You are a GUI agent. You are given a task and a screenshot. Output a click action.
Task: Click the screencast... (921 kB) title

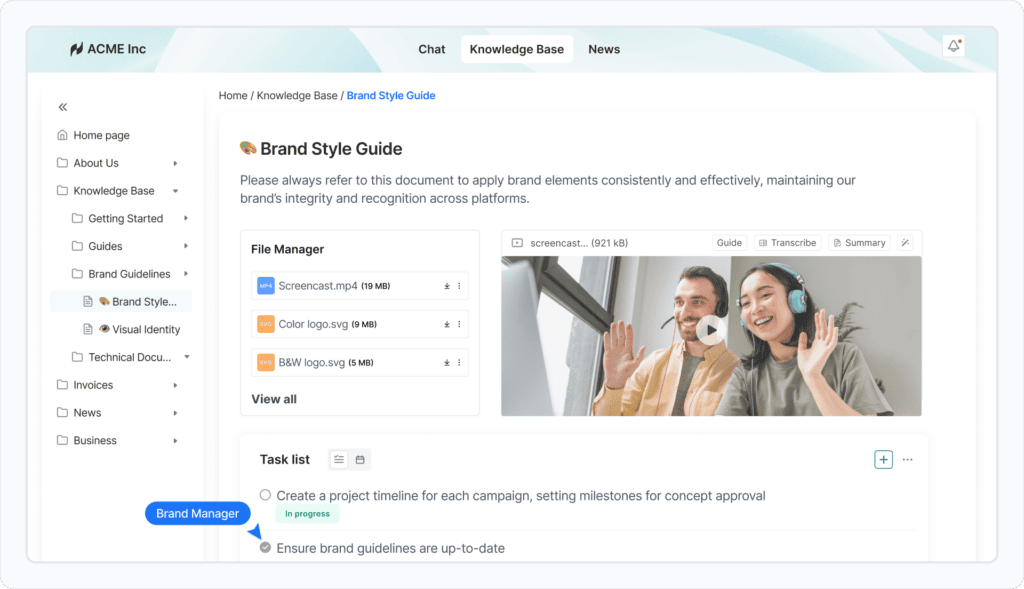579,243
